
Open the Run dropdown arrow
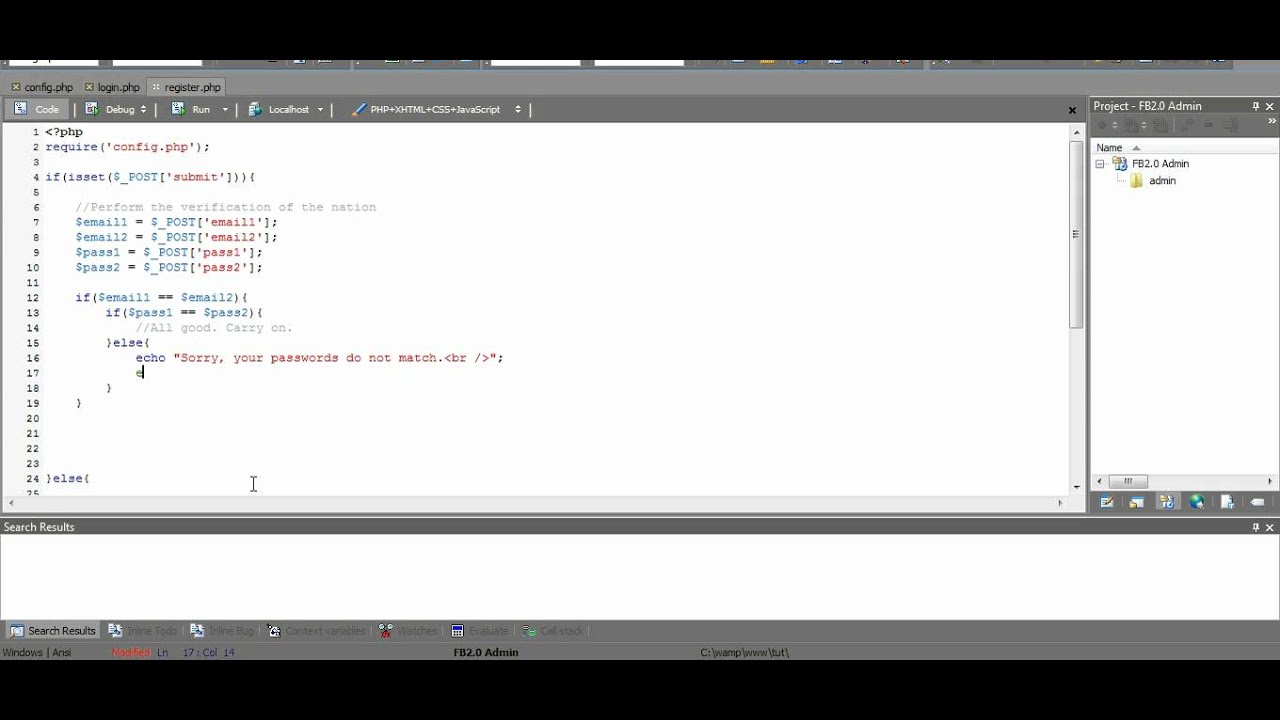225,109
